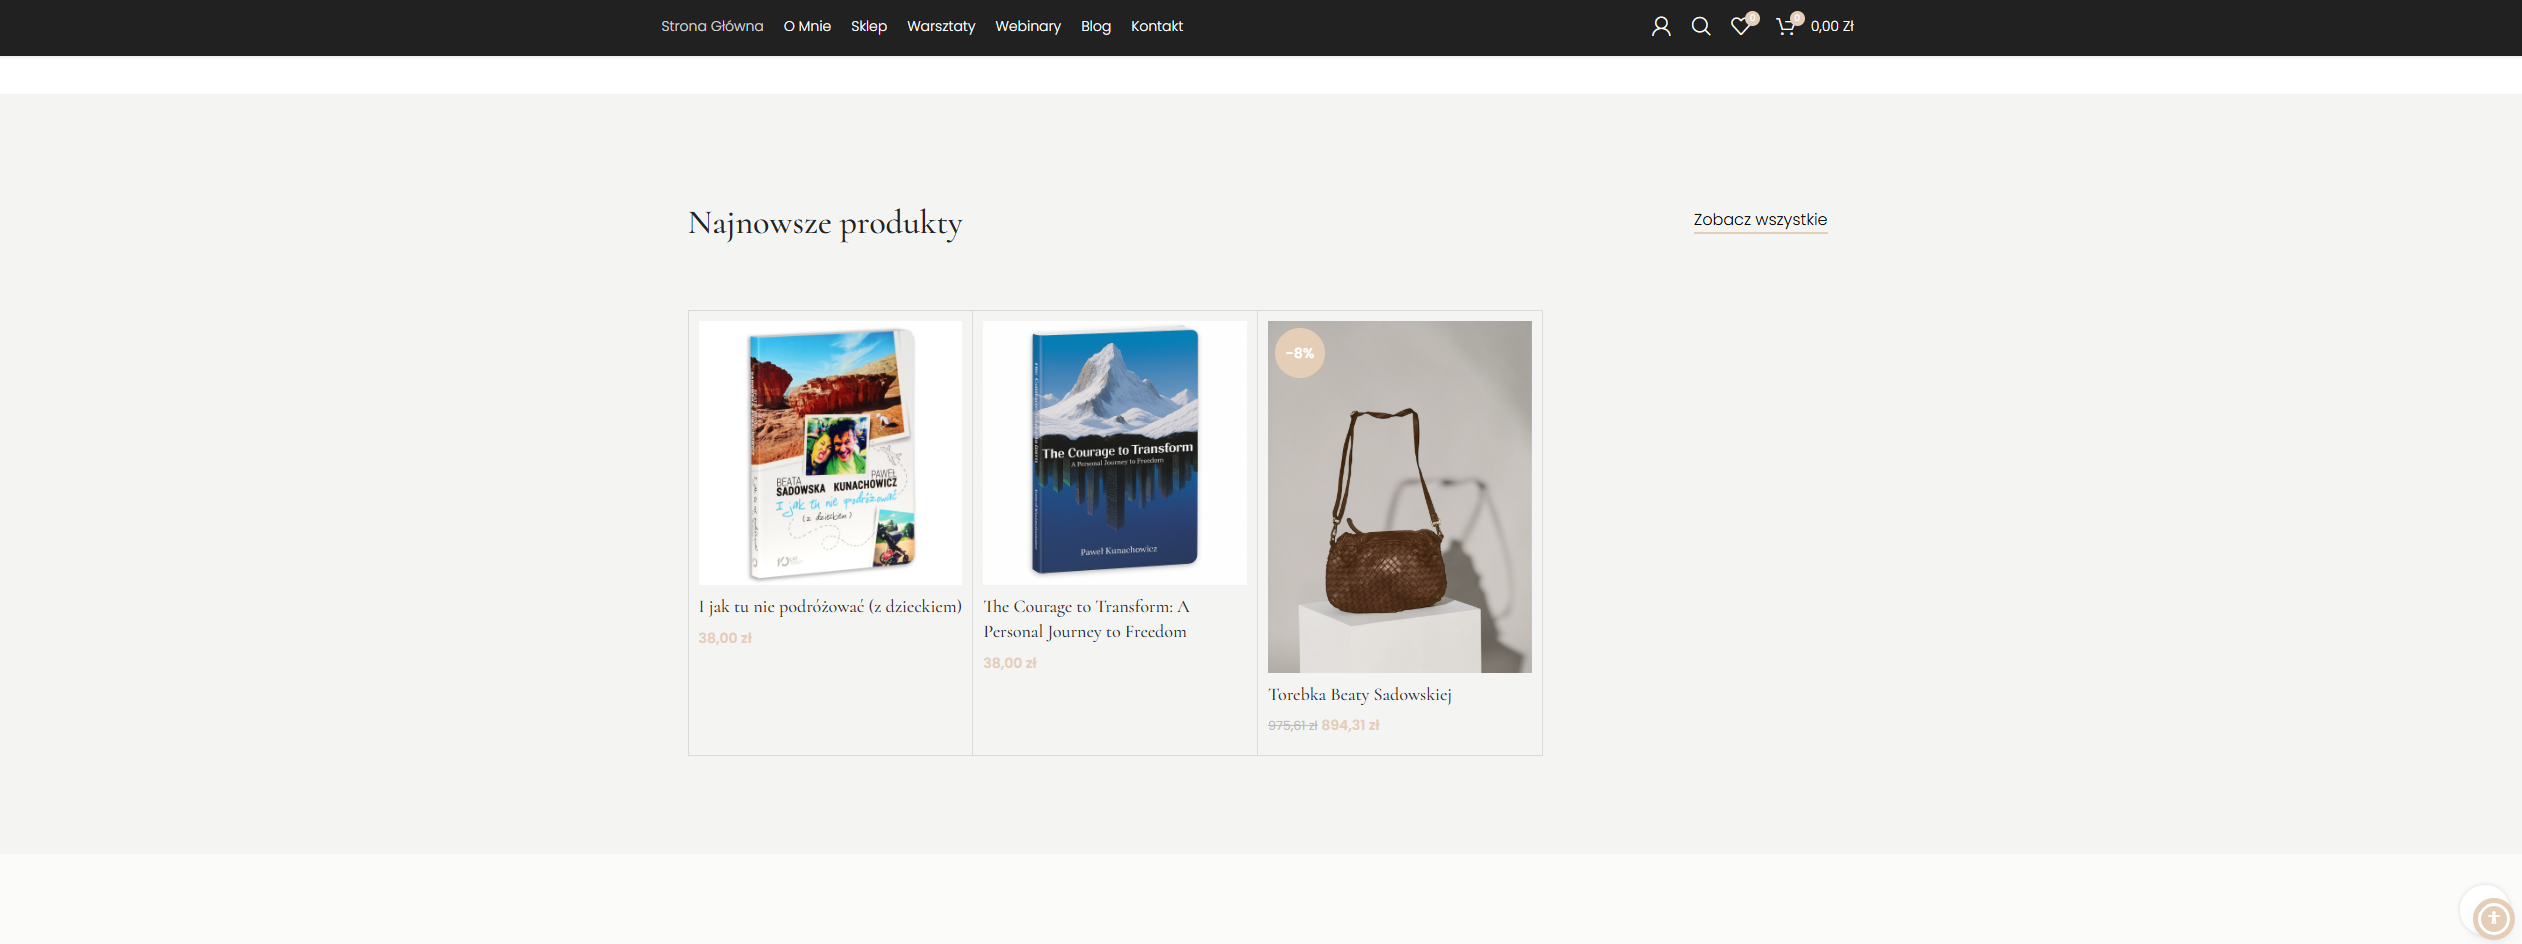Click the Zobacz wszystkie link

(1759, 220)
